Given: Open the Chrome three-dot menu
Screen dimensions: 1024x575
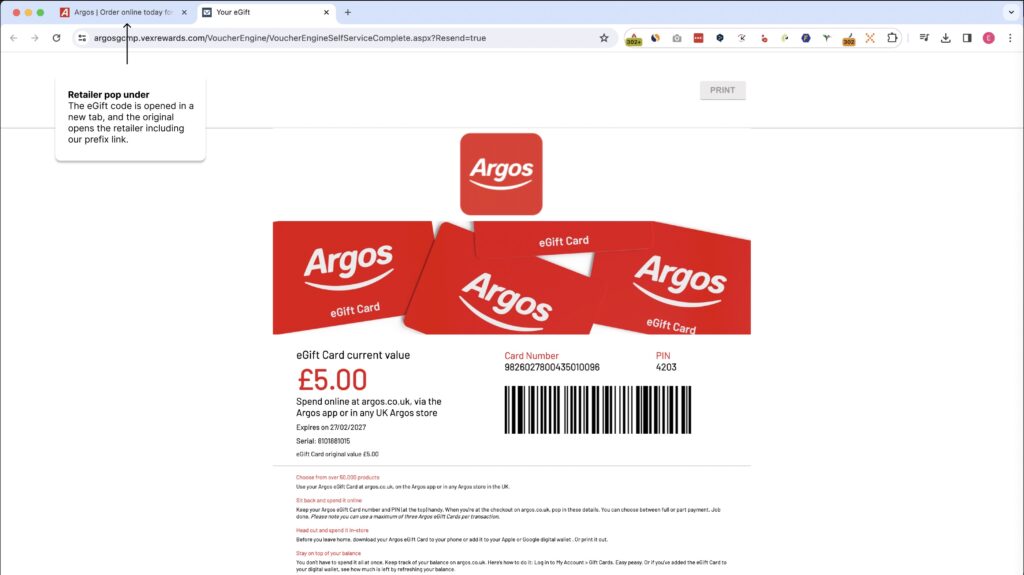Looking at the screenshot, I should (x=1010, y=38).
